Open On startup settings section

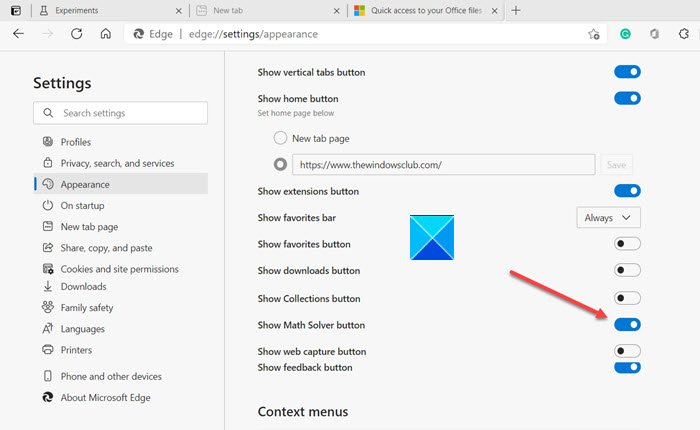(x=121, y=205)
